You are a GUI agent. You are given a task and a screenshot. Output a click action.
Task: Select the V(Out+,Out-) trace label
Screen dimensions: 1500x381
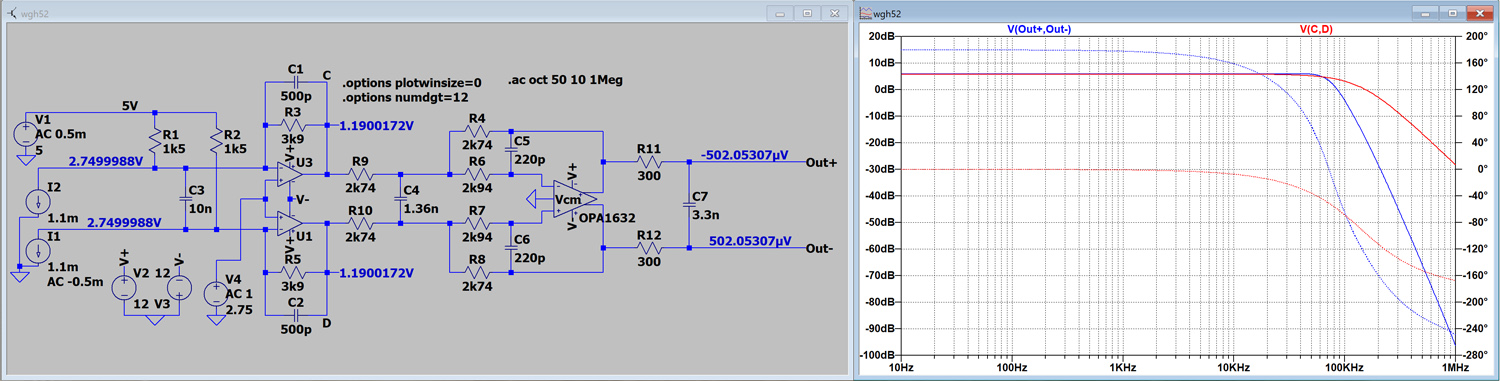tap(1040, 30)
